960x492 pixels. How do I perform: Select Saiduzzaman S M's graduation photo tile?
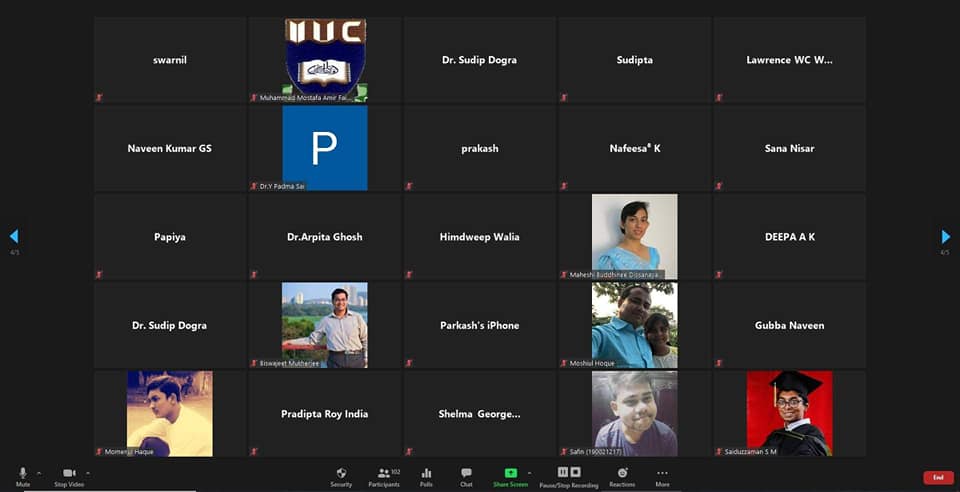pyautogui.click(x=789, y=413)
